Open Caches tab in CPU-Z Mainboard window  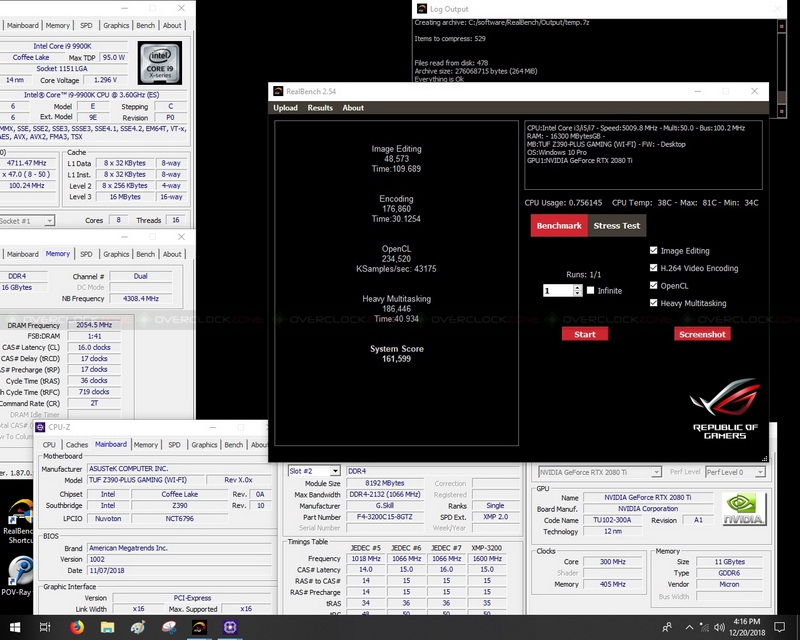(x=77, y=445)
